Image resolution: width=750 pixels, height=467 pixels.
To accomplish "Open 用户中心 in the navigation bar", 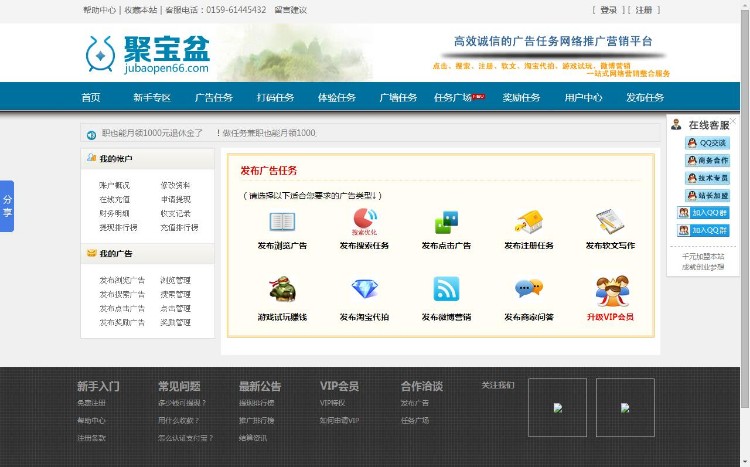I will point(583,98).
